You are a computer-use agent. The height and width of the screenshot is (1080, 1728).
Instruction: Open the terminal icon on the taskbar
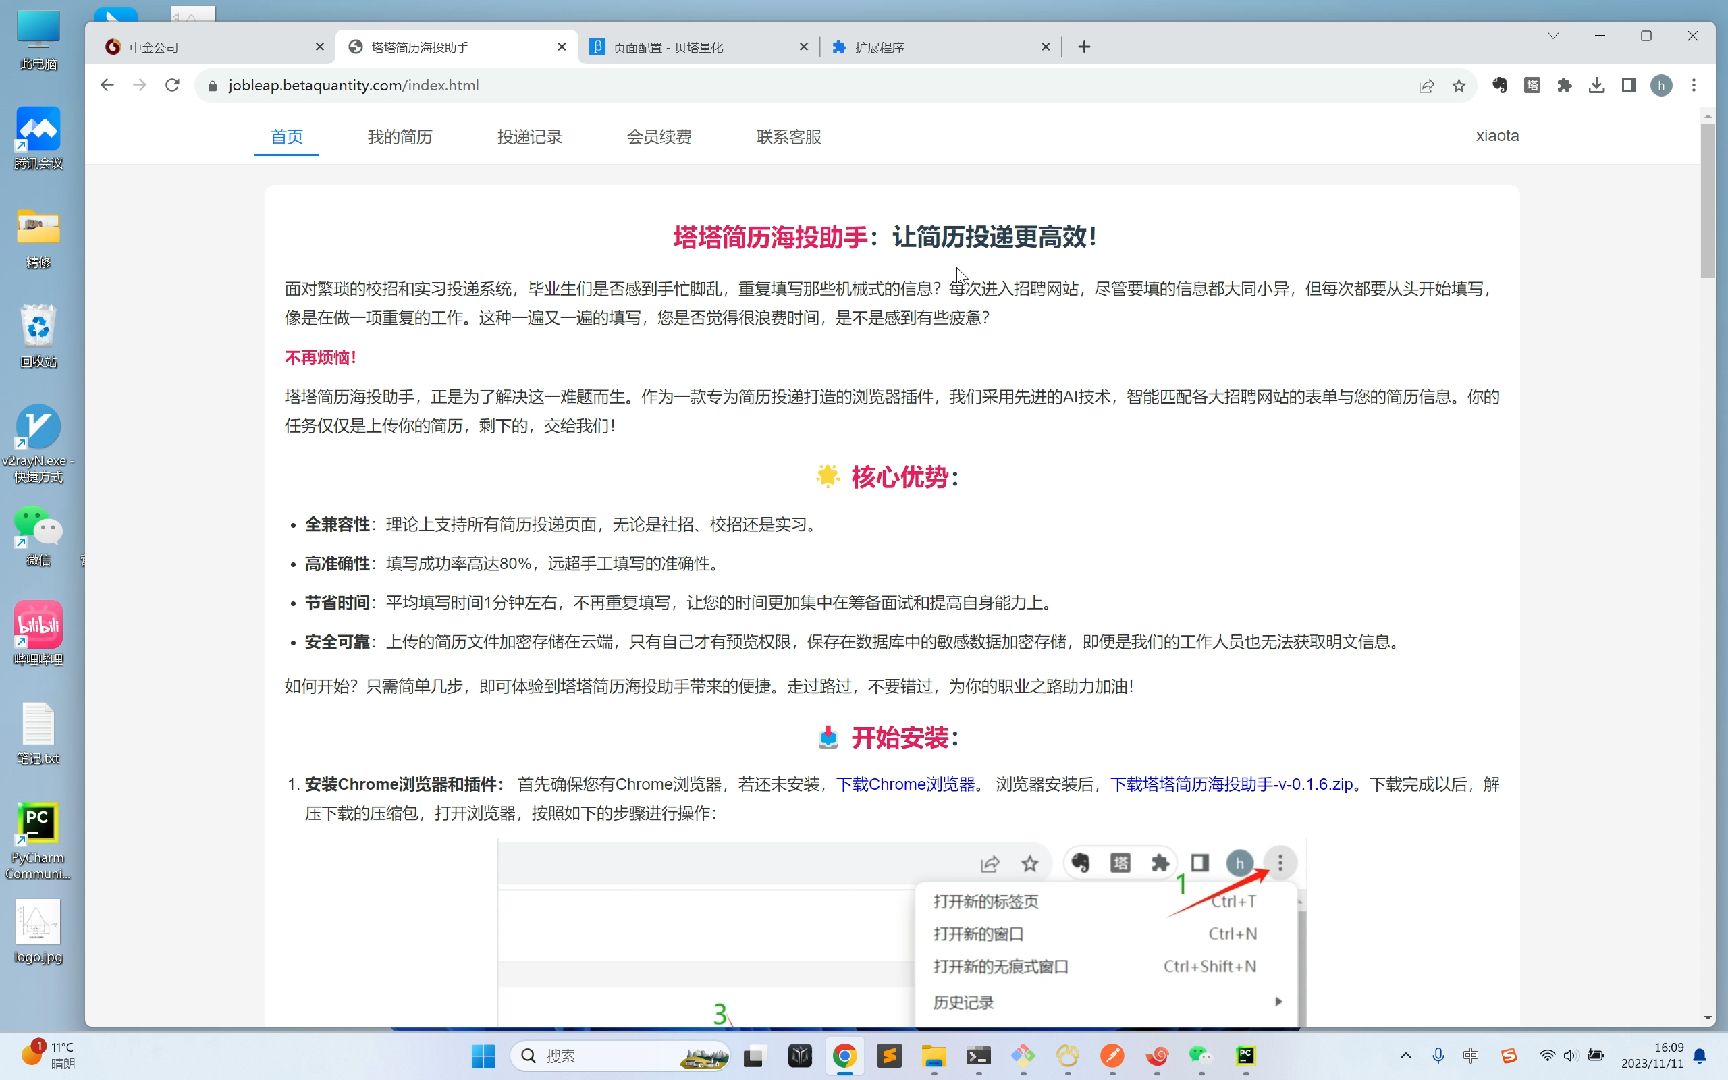(x=978, y=1056)
